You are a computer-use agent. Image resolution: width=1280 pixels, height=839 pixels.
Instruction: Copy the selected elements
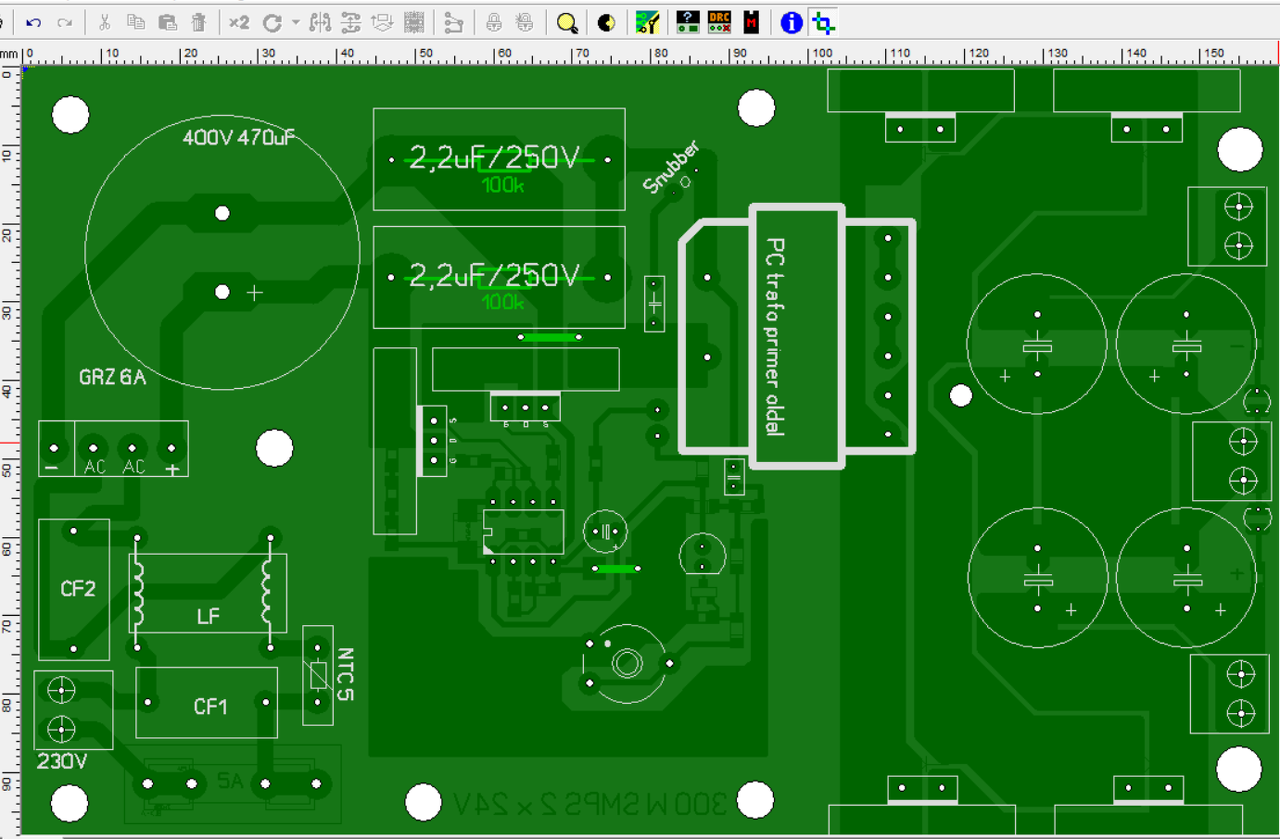point(136,22)
